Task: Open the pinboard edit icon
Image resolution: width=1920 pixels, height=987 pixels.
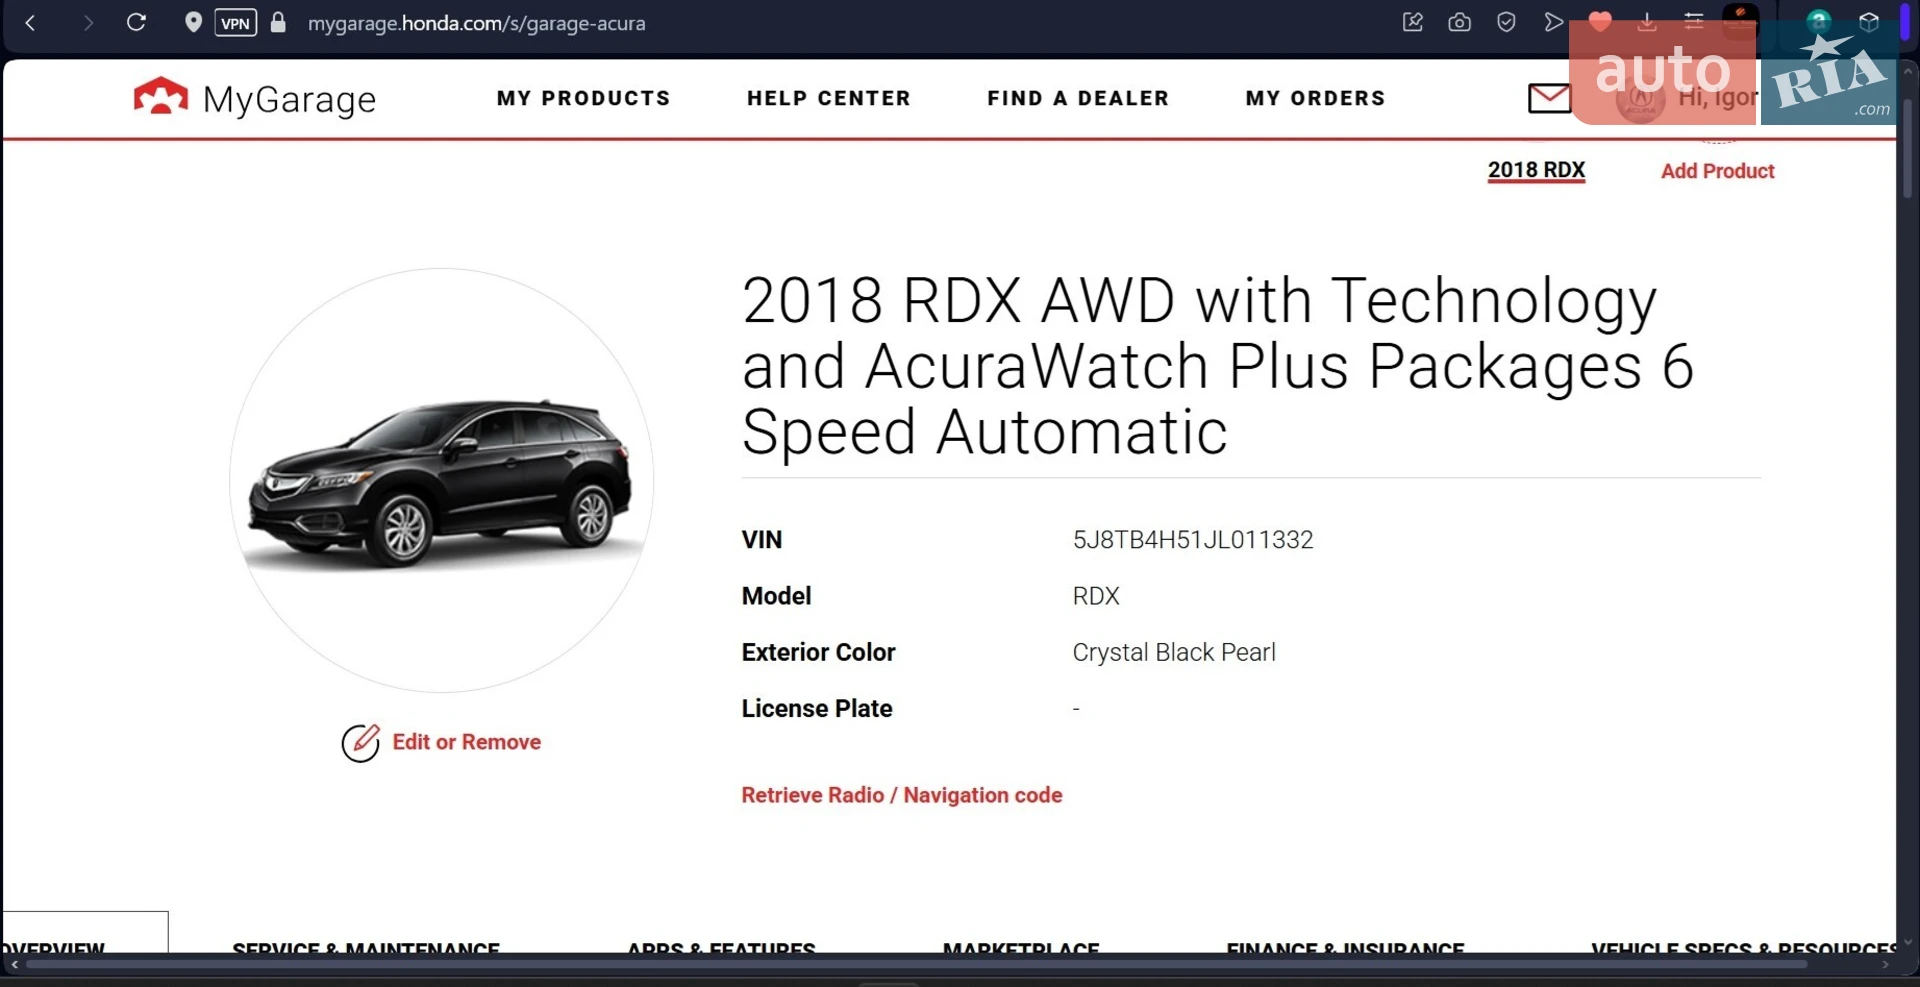Action: pos(1412,22)
